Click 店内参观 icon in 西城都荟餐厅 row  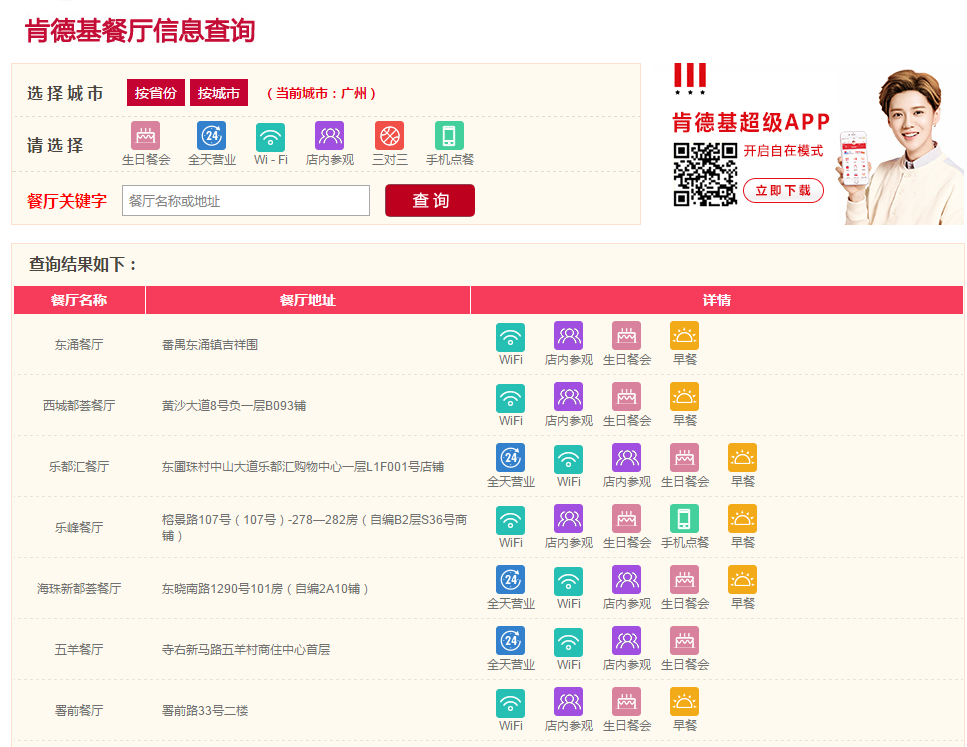pos(569,397)
